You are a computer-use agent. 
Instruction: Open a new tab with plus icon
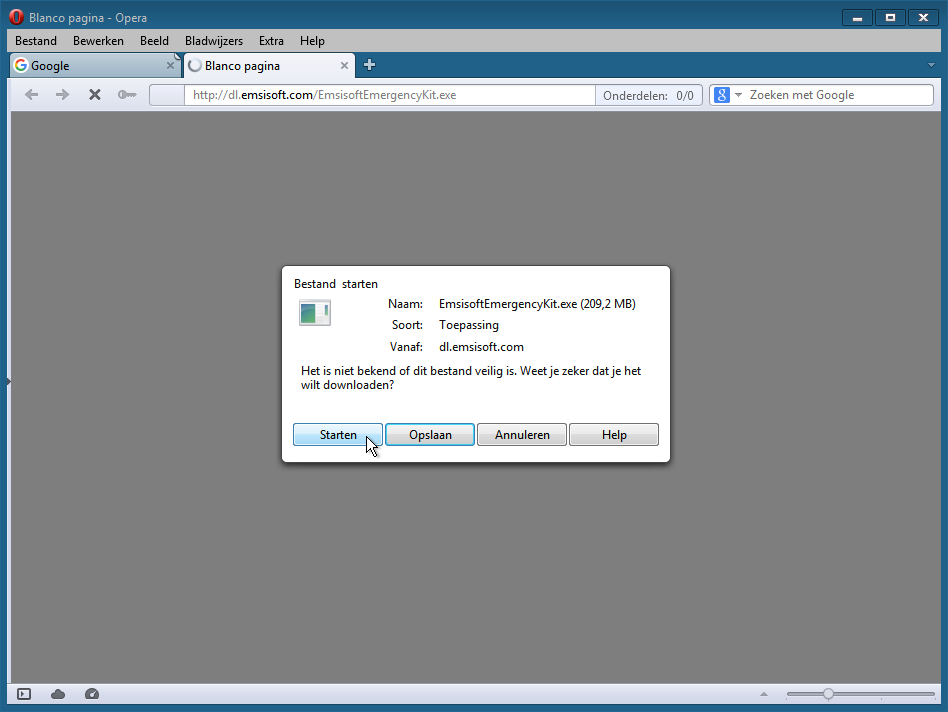(x=369, y=65)
